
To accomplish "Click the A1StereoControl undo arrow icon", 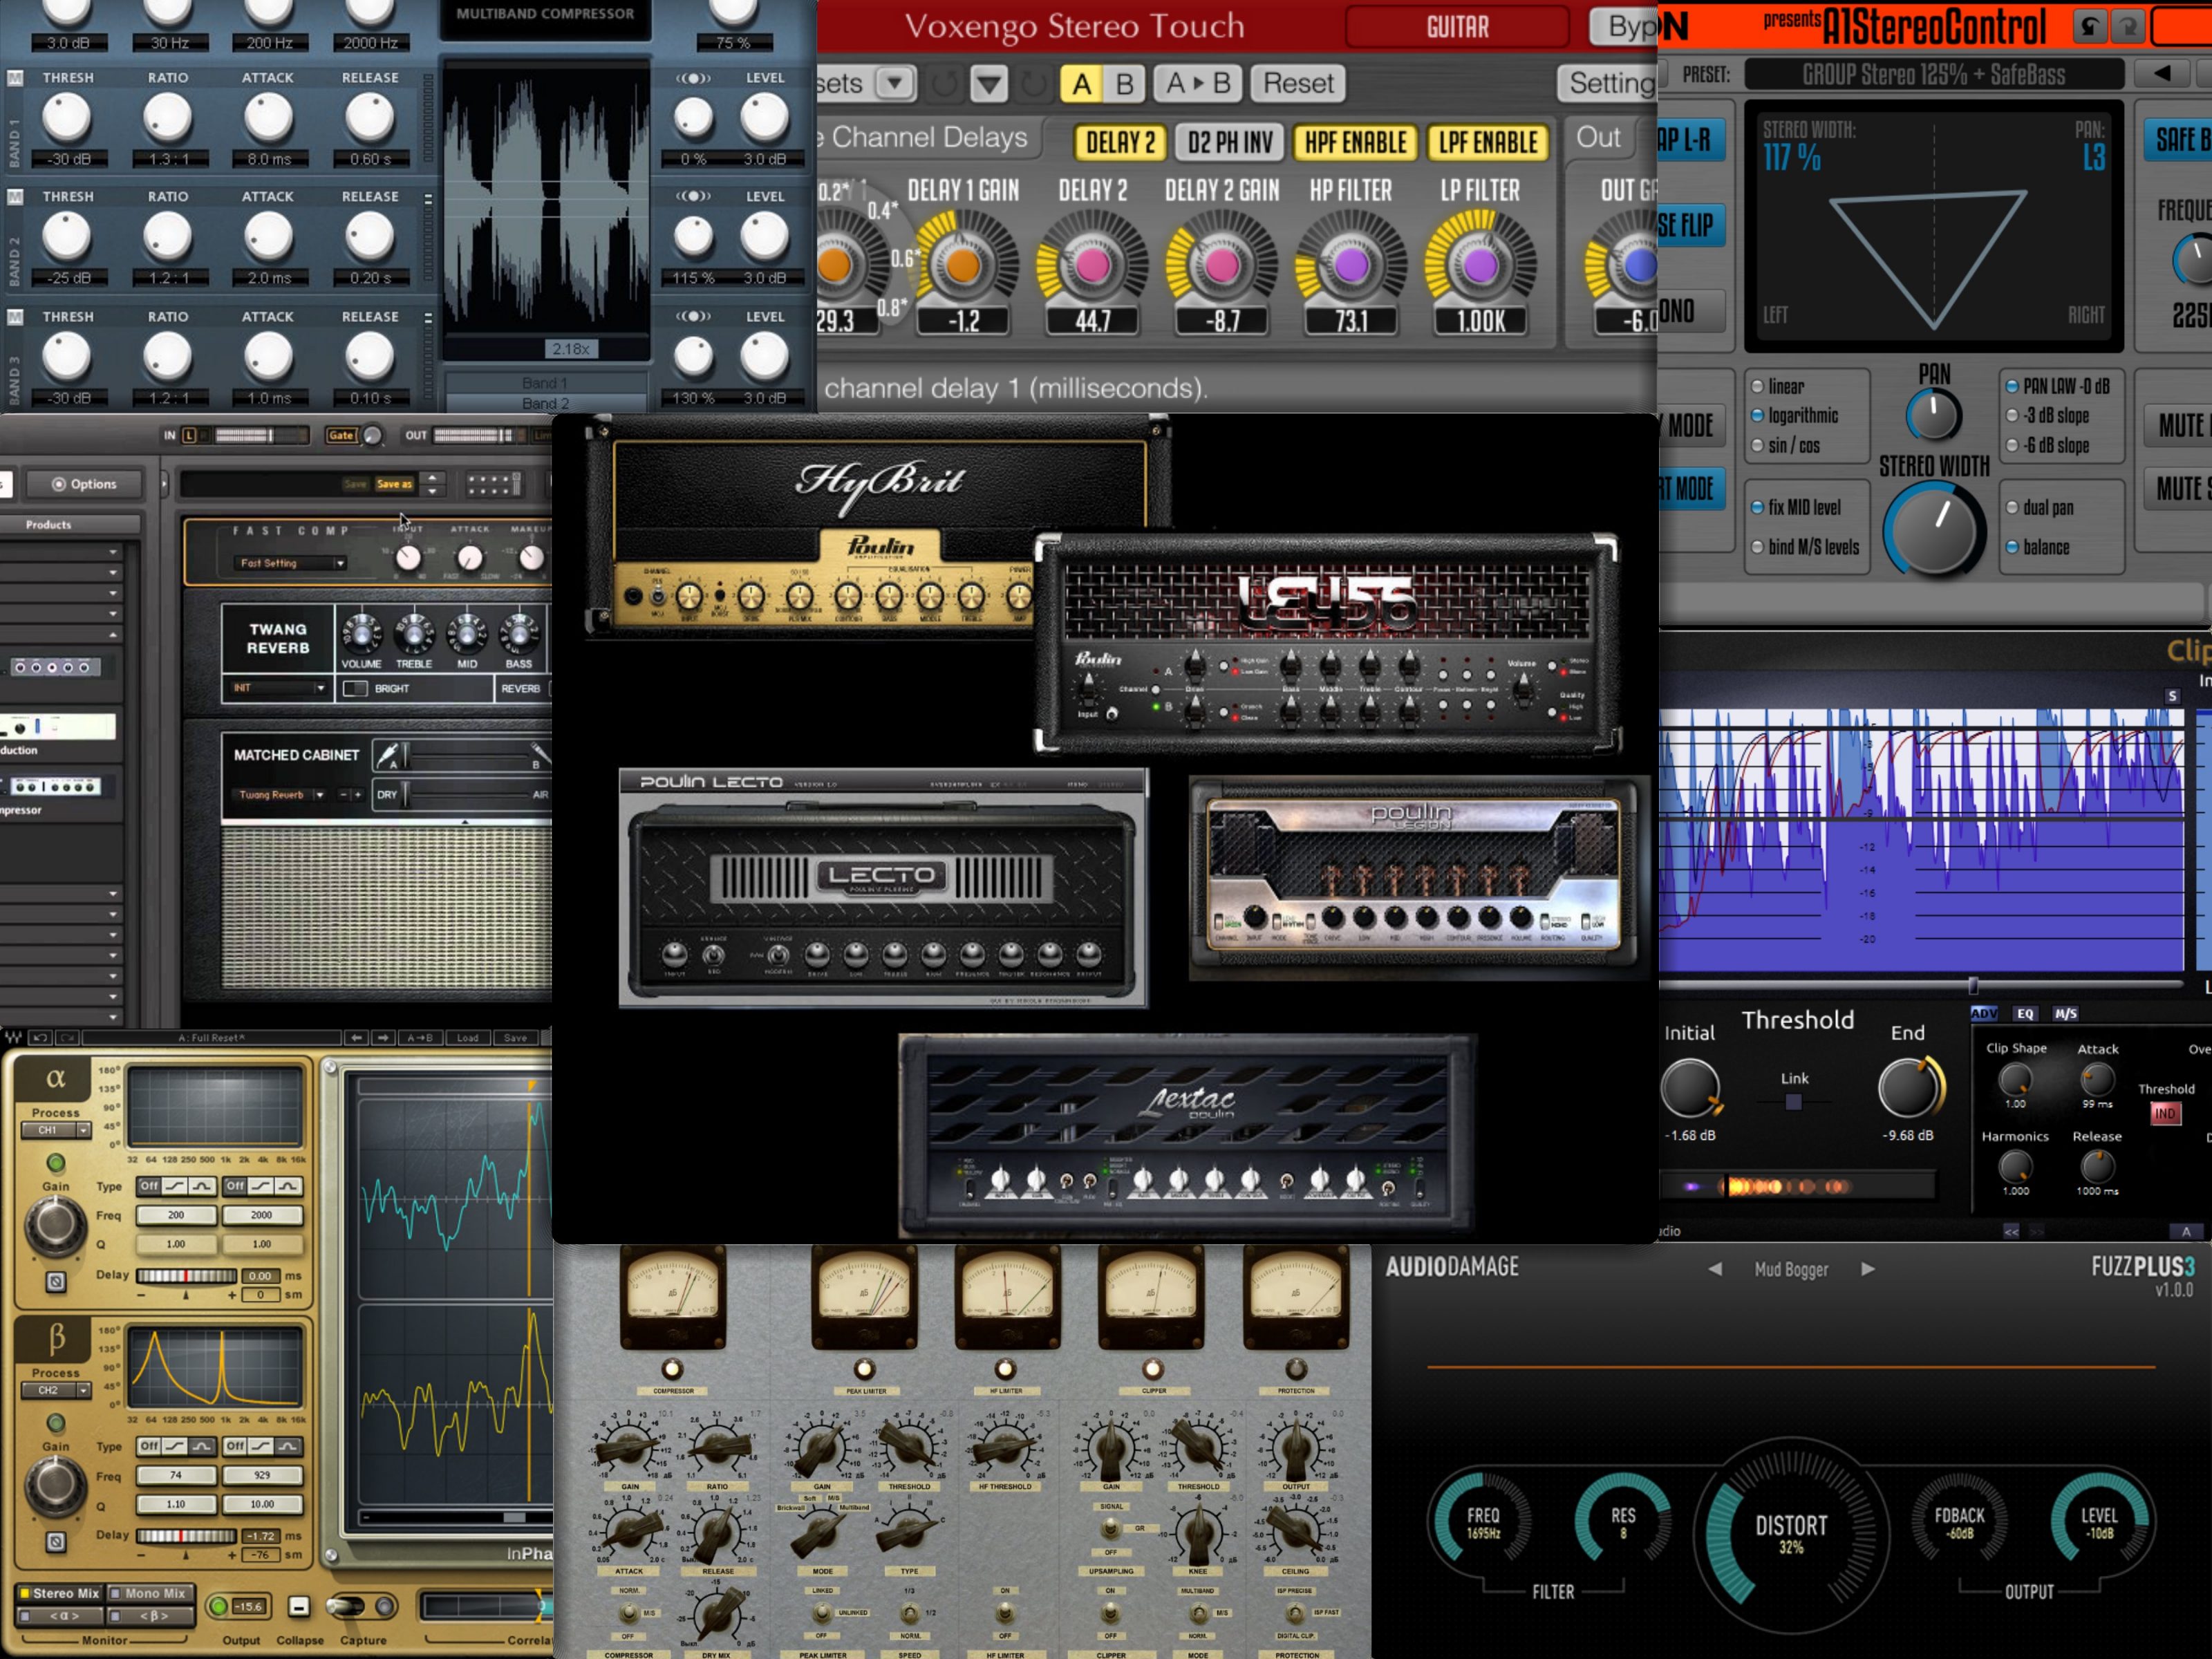I will coord(2089,27).
